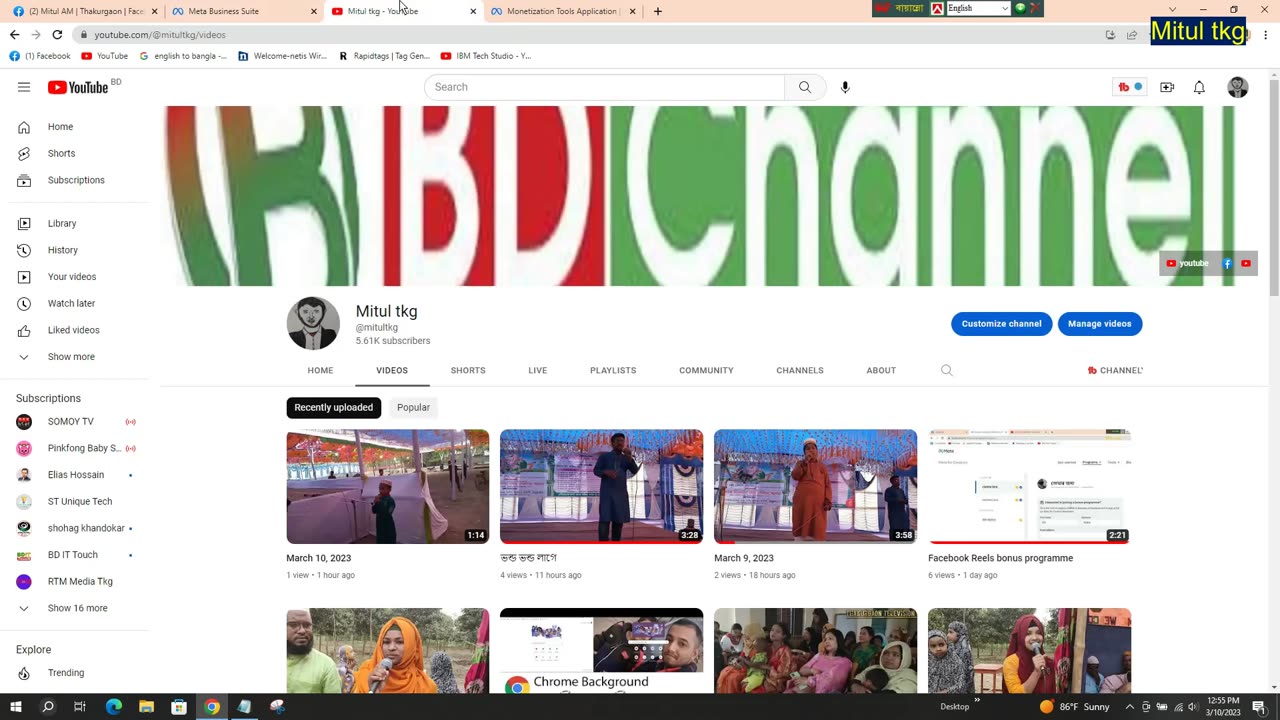
Task: Open March 10, 2023 video thumbnail
Action: (388, 487)
